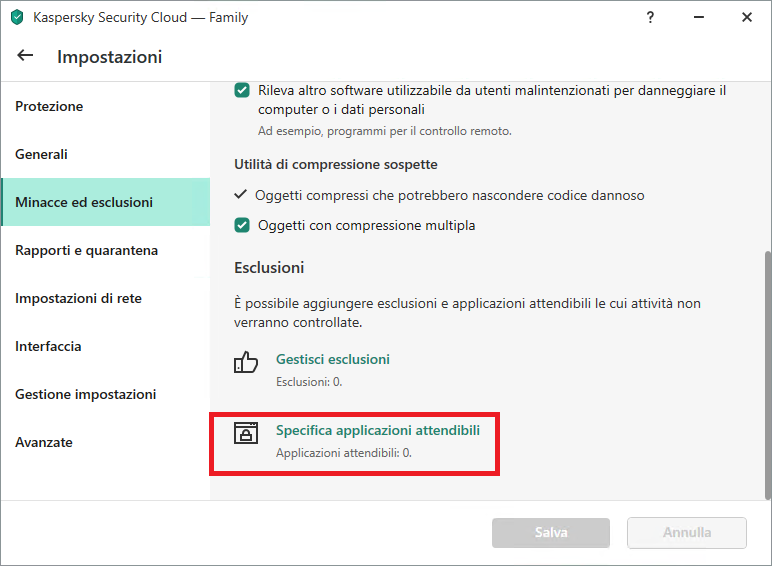This screenshot has height=566, width=772.
Task: Click the checkmark beside Oggetti compressi option
Action: point(240,194)
